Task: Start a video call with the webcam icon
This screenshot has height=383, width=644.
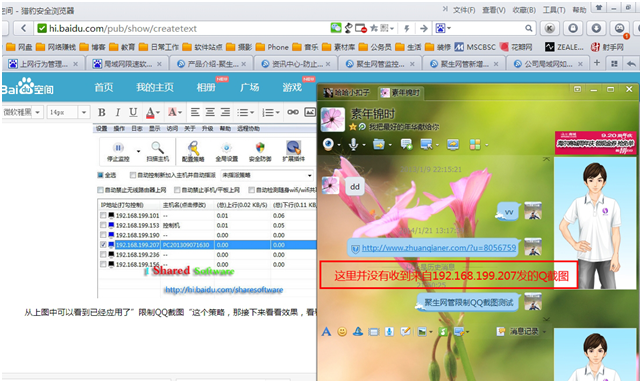Action: point(328,144)
